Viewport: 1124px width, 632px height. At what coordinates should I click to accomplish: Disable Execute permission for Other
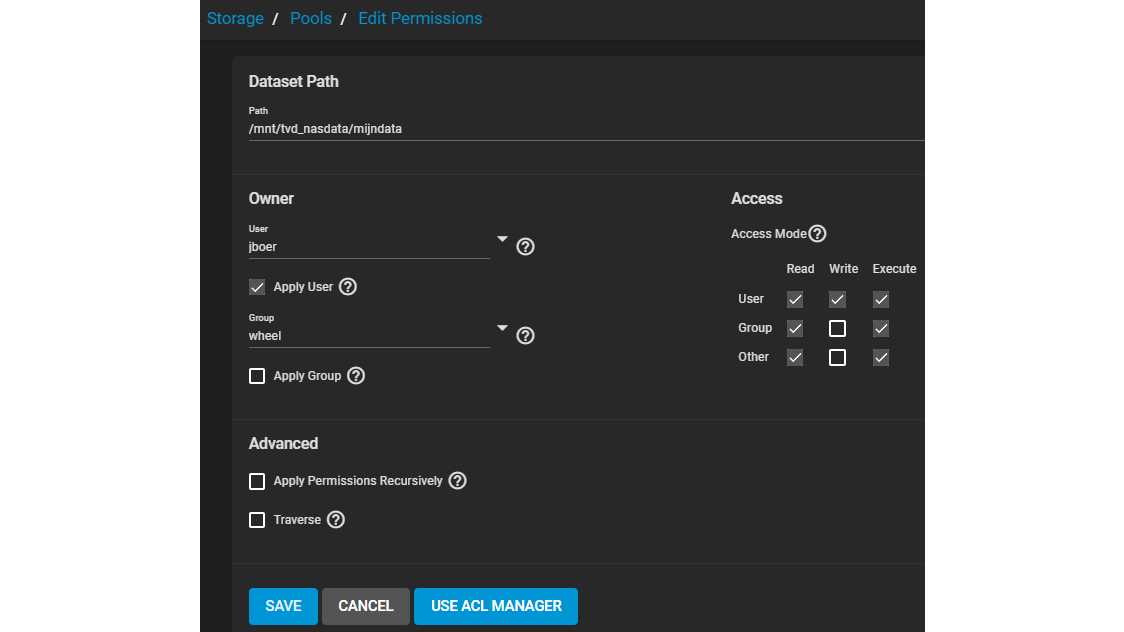tap(881, 357)
